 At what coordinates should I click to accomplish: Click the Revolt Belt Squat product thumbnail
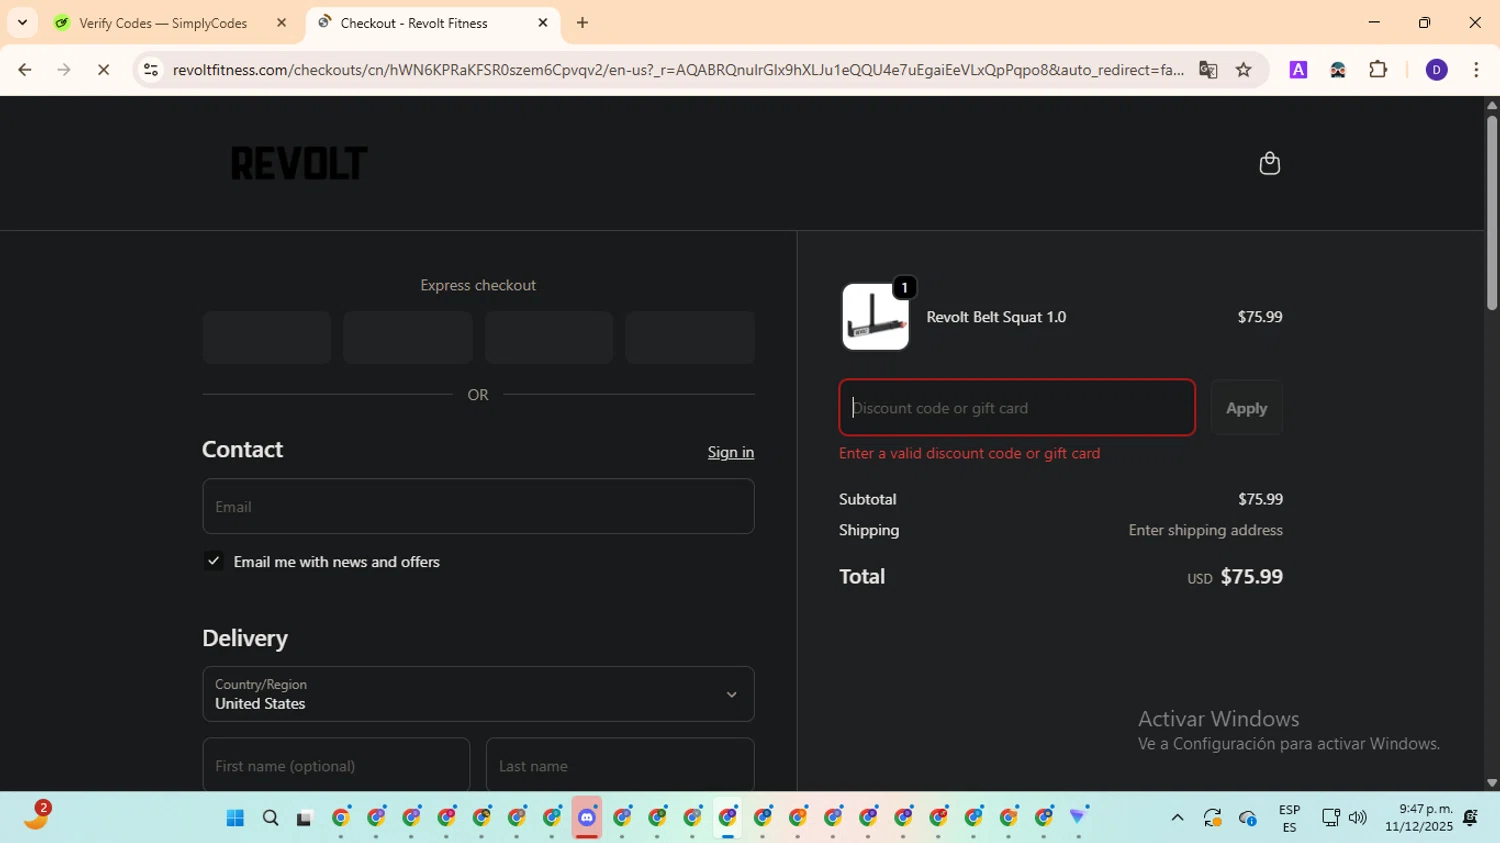875,317
